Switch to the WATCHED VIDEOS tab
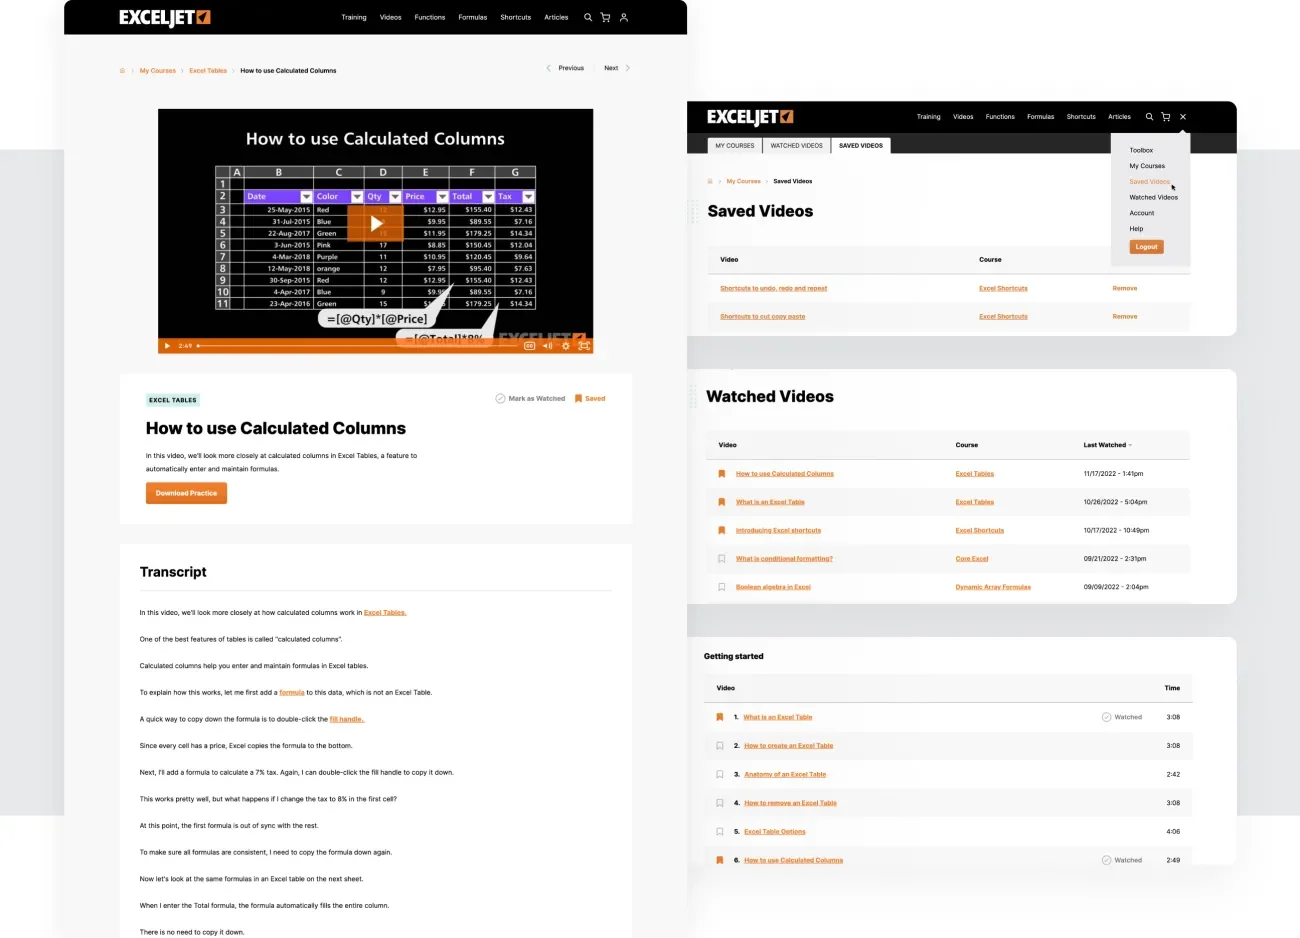 pyautogui.click(x=797, y=145)
